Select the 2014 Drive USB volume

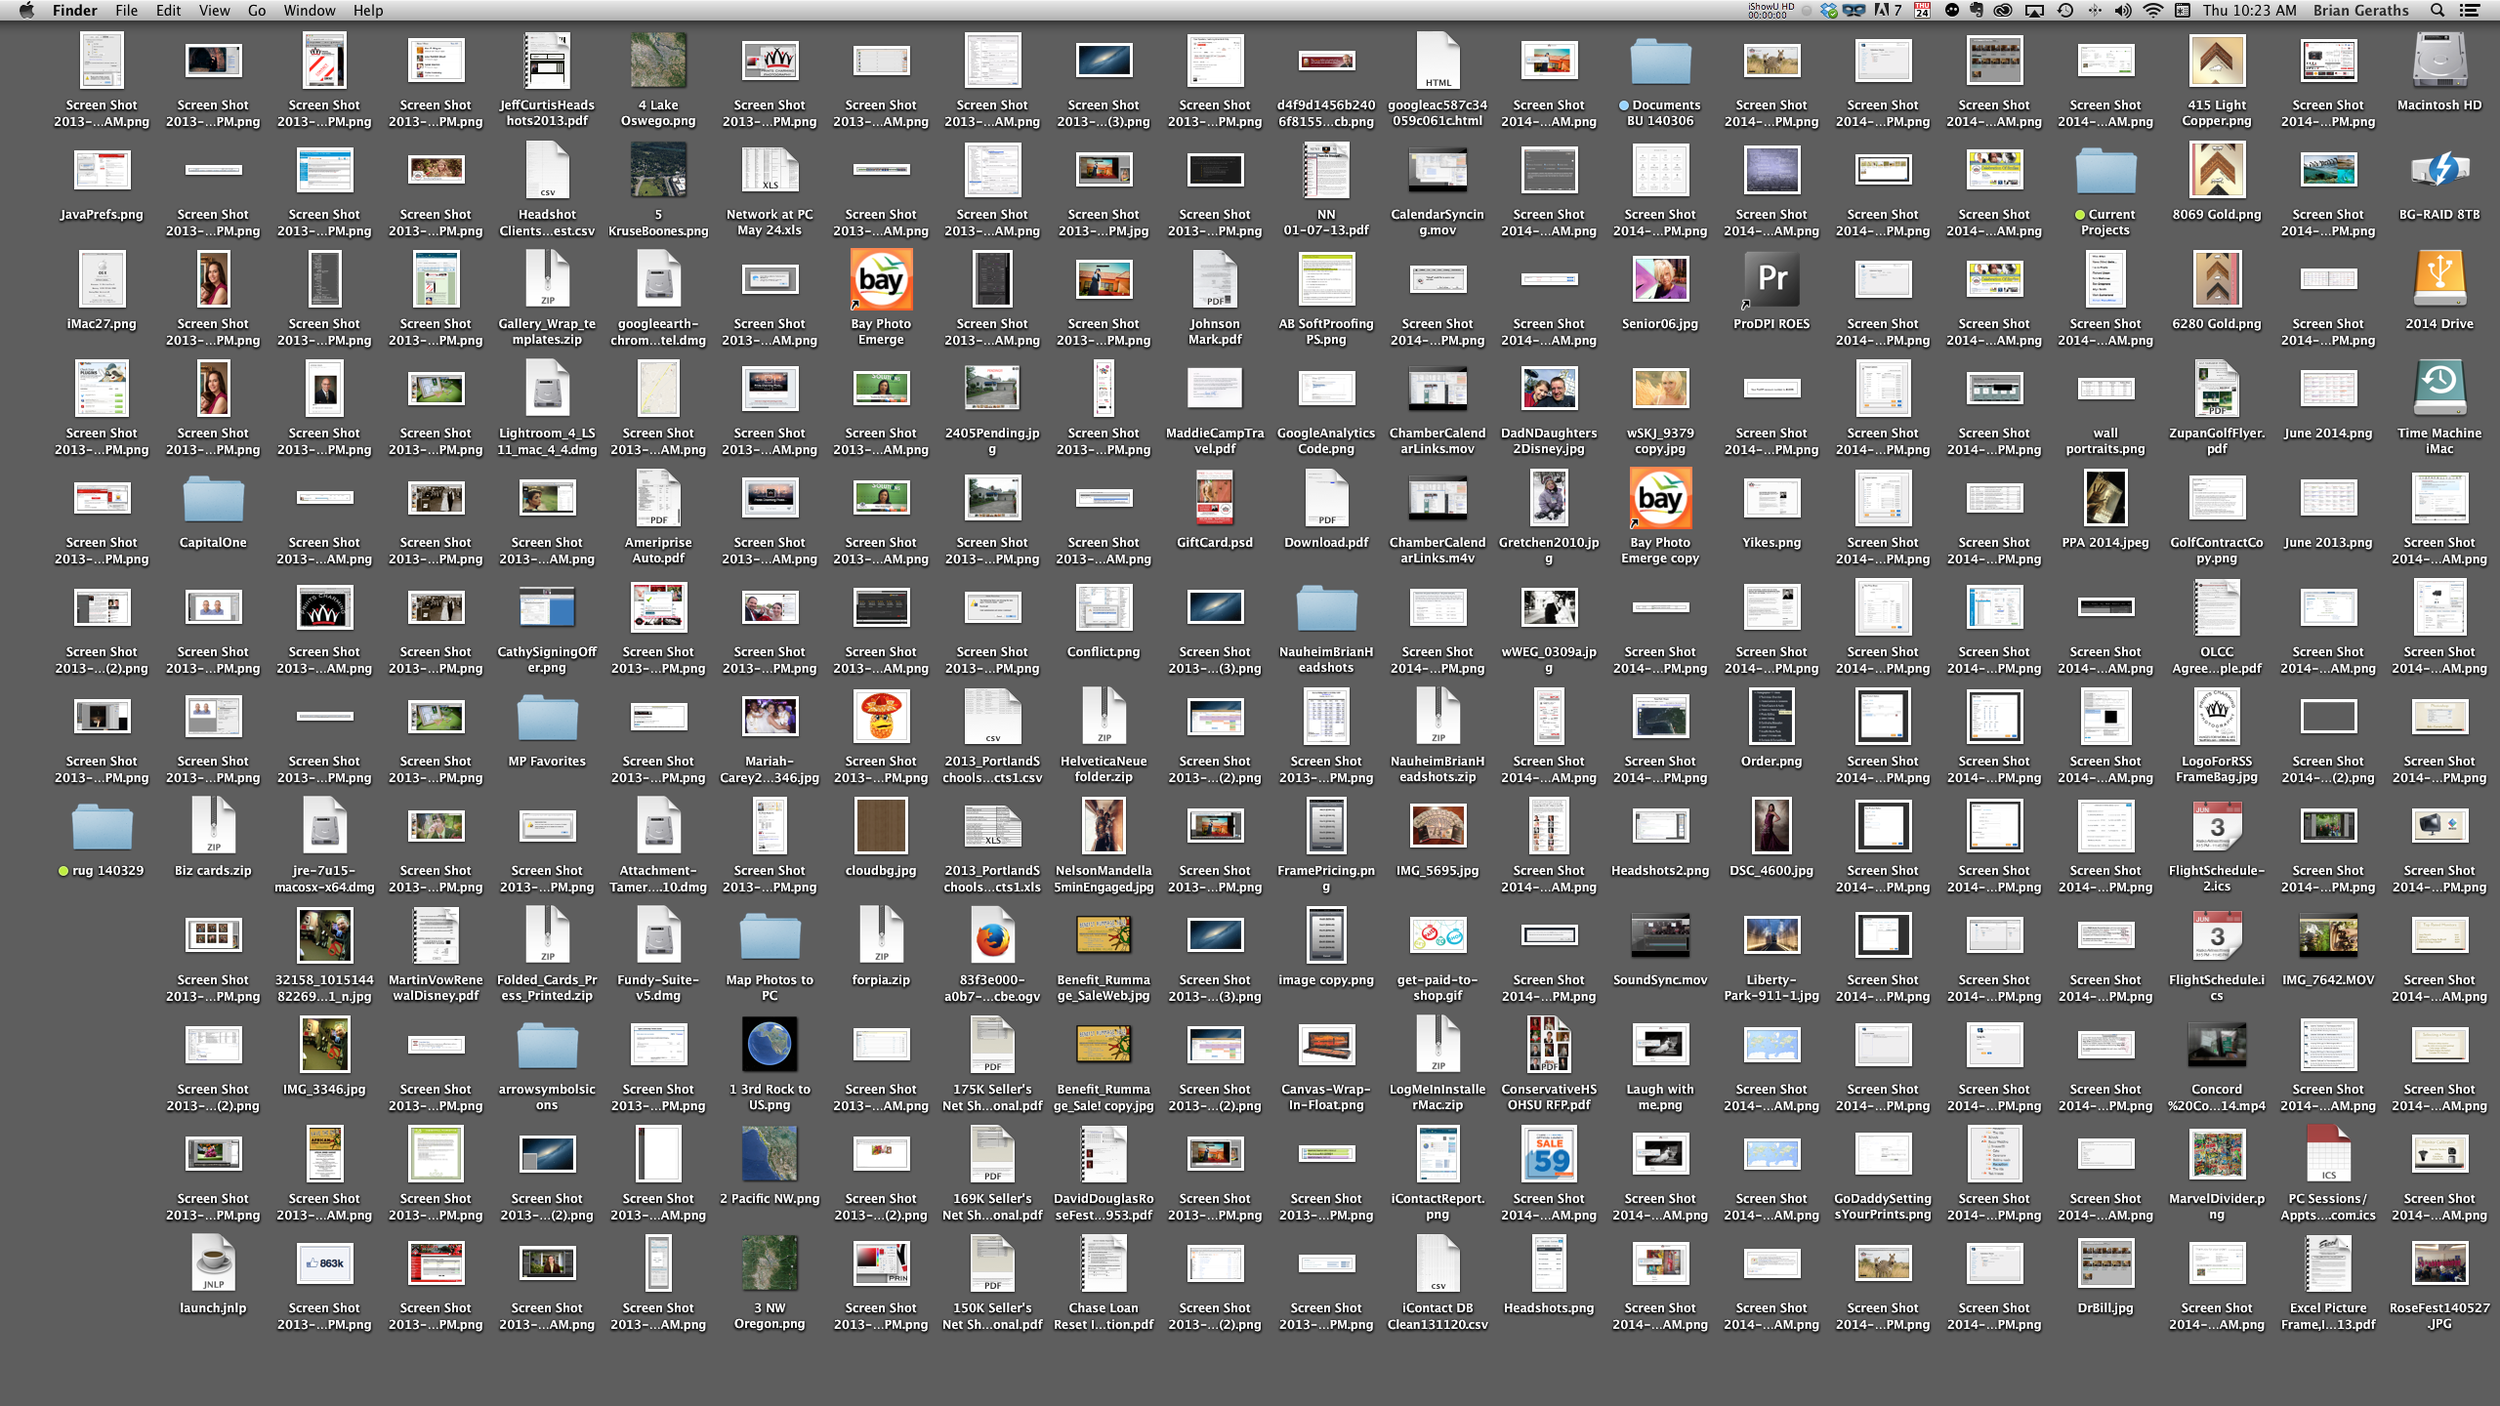click(2439, 280)
